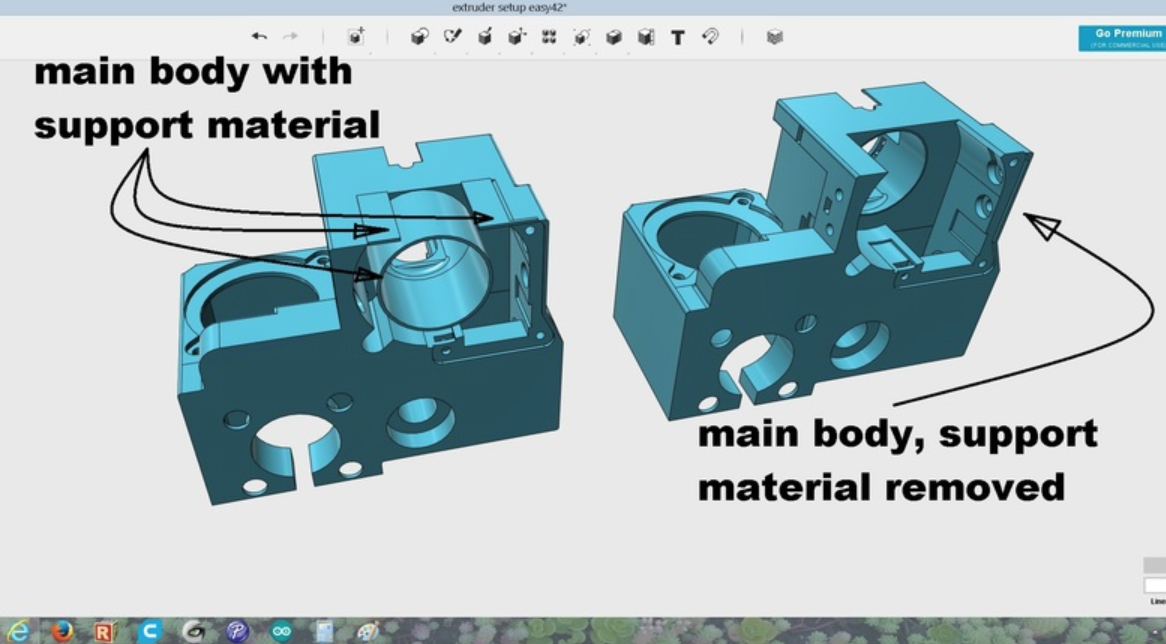Activate the Measure tool

pyautogui.click(x=646, y=37)
